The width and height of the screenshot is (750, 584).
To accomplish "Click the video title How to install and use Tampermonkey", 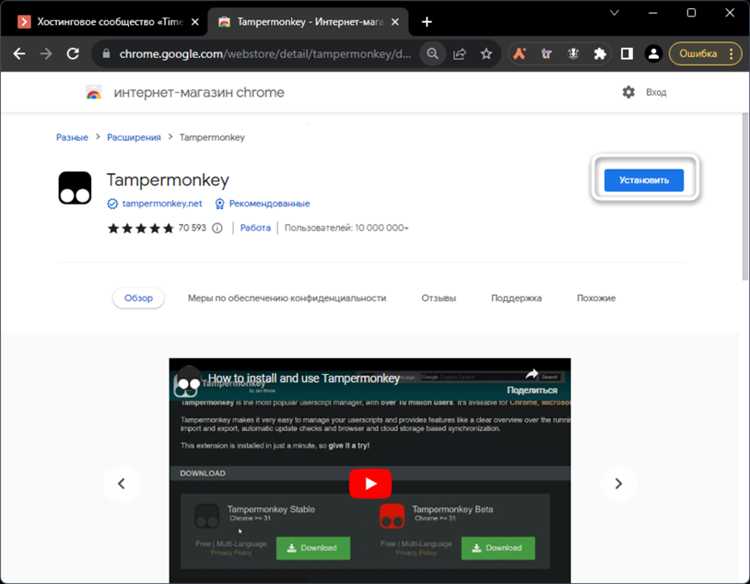I will pos(304,378).
